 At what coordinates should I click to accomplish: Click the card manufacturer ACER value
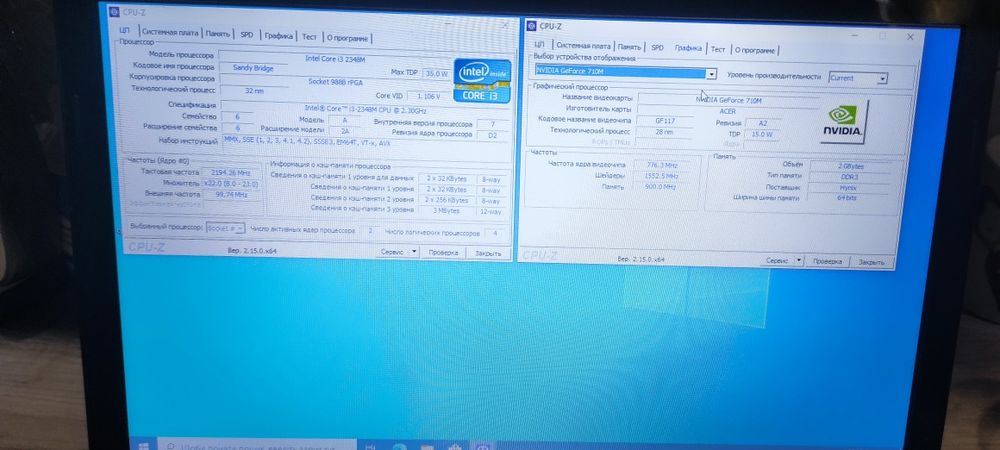[728, 112]
